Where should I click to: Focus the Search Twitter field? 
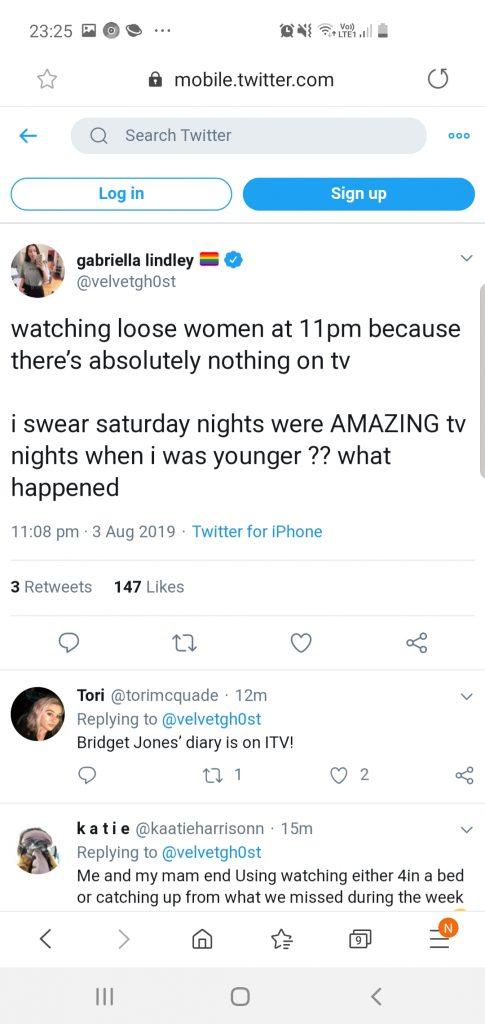249,136
